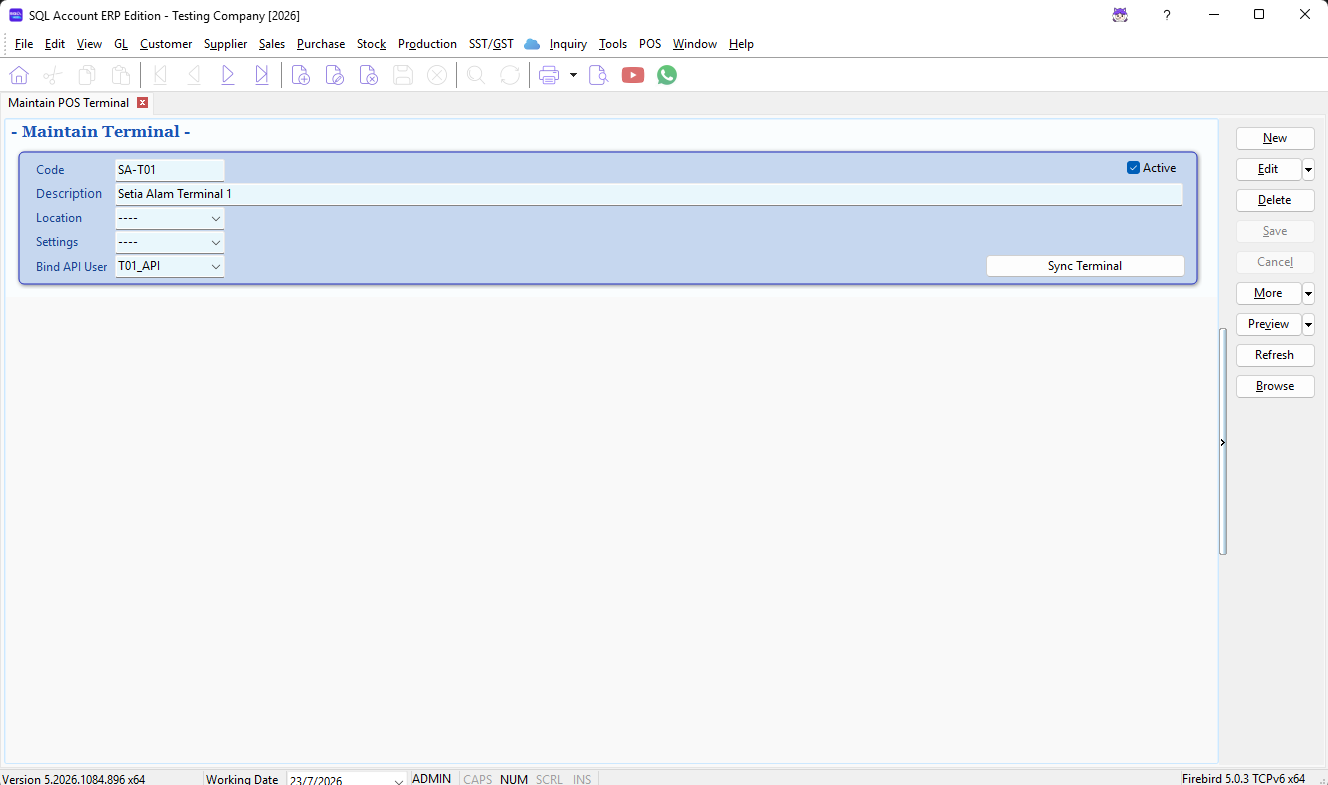Click the Preview button
This screenshot has height=785, width=1328.
tap(1268, 324)
